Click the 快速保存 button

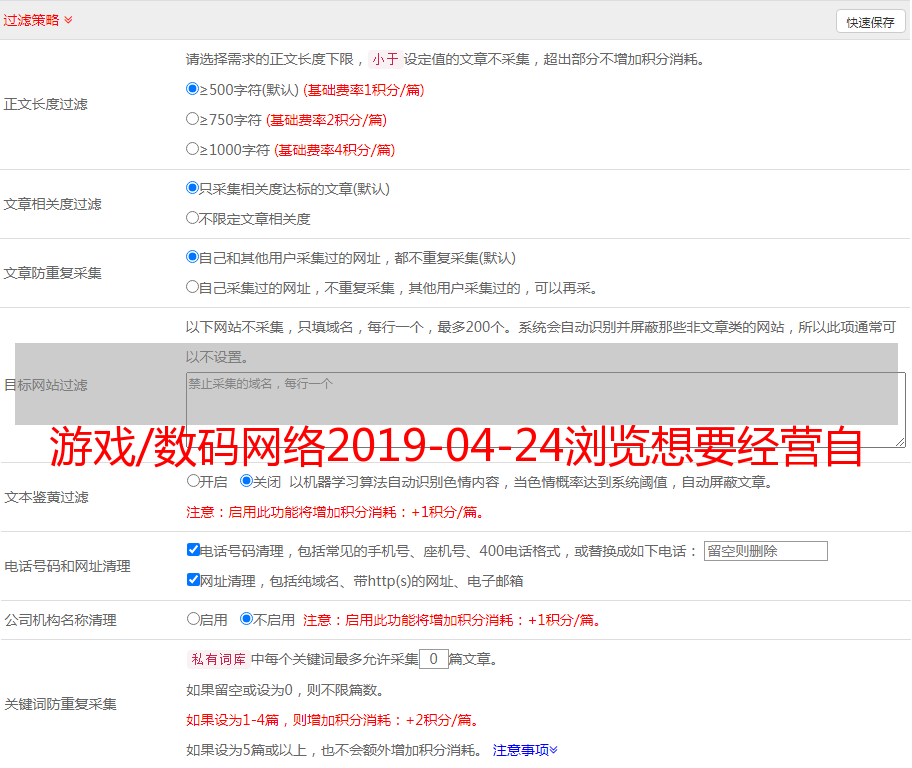870,22
